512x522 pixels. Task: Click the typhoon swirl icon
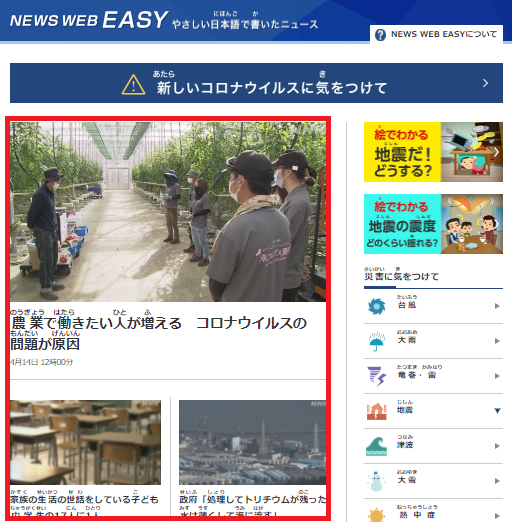[376, 306]
